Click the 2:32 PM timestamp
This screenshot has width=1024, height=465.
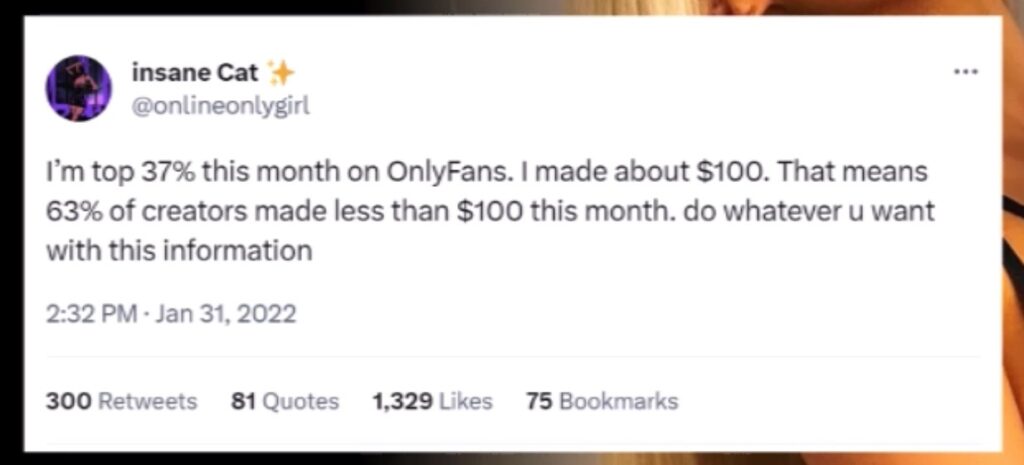[91, 314]
